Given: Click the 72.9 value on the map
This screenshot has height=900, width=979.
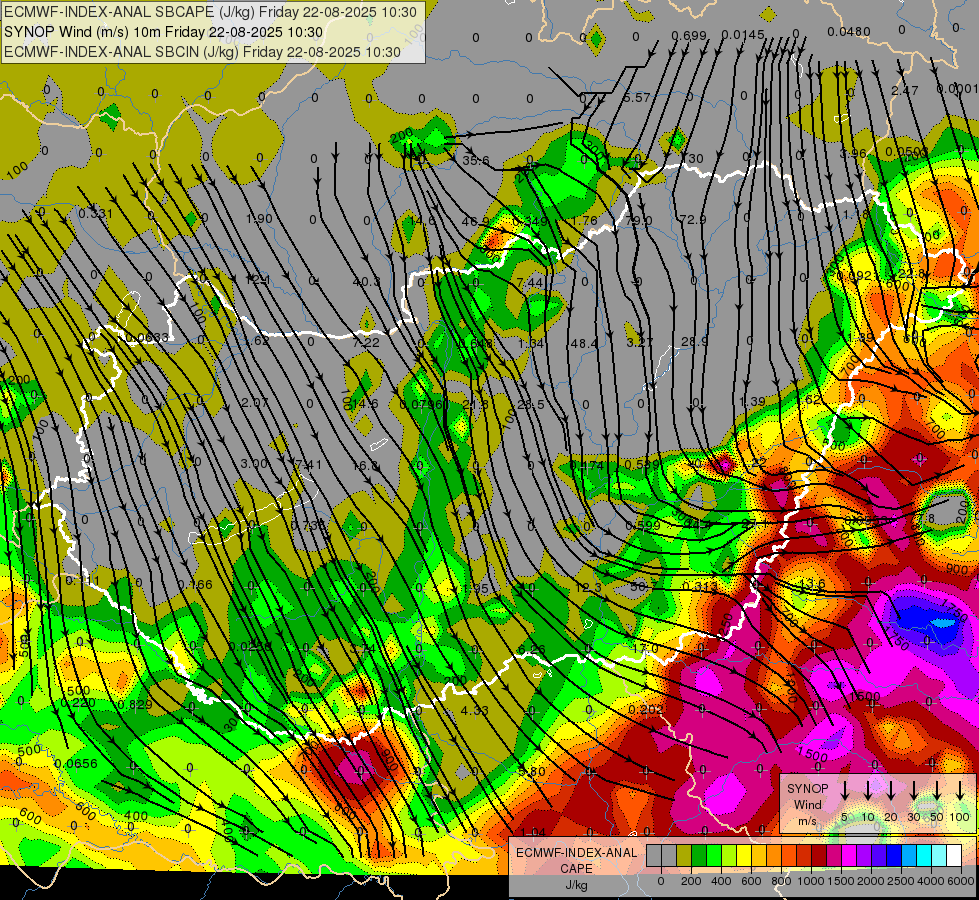Looking at the screenshot, I should [692, 220].
